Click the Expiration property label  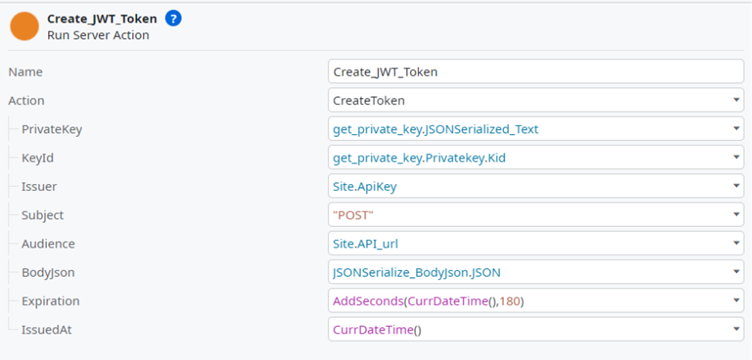click(50, 302)
